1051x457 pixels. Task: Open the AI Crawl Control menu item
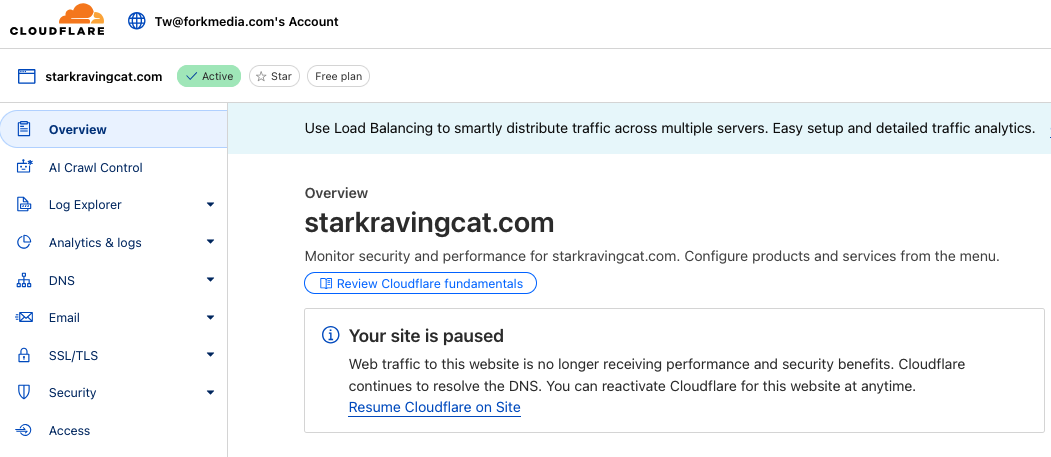[x=96, y=167]
